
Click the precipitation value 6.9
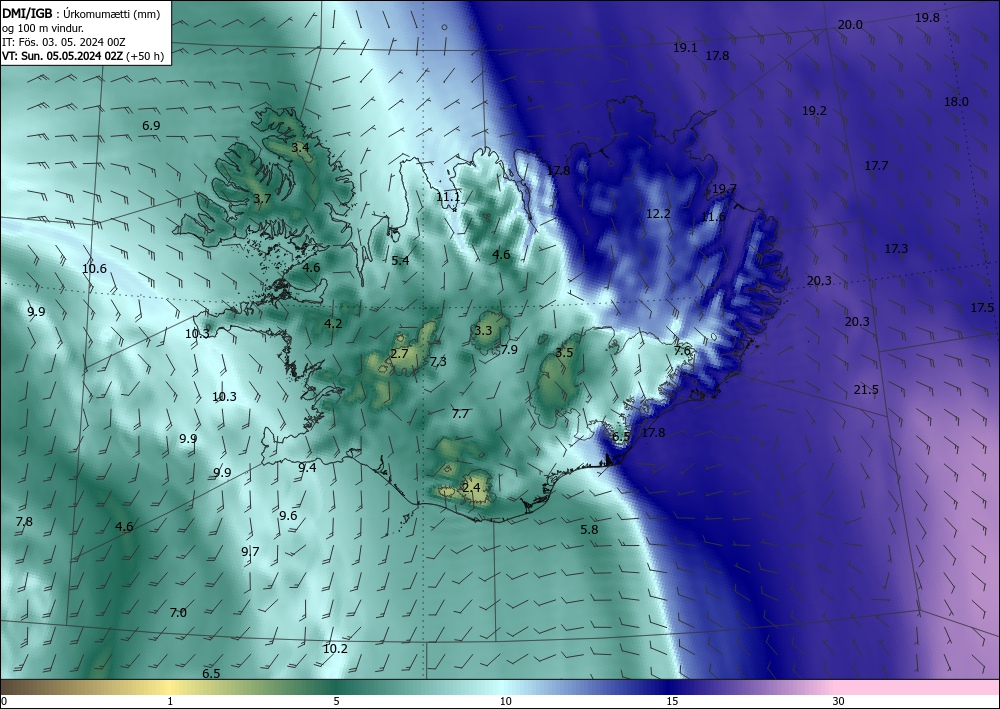pyautogui.click(x=151, y=126)
